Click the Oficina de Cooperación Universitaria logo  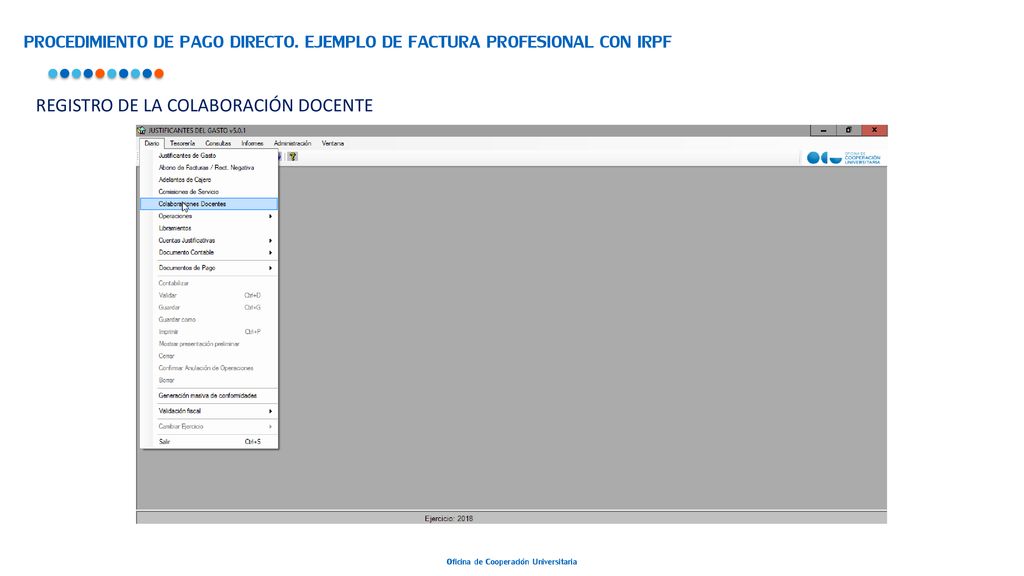click(x=843, y=157)
